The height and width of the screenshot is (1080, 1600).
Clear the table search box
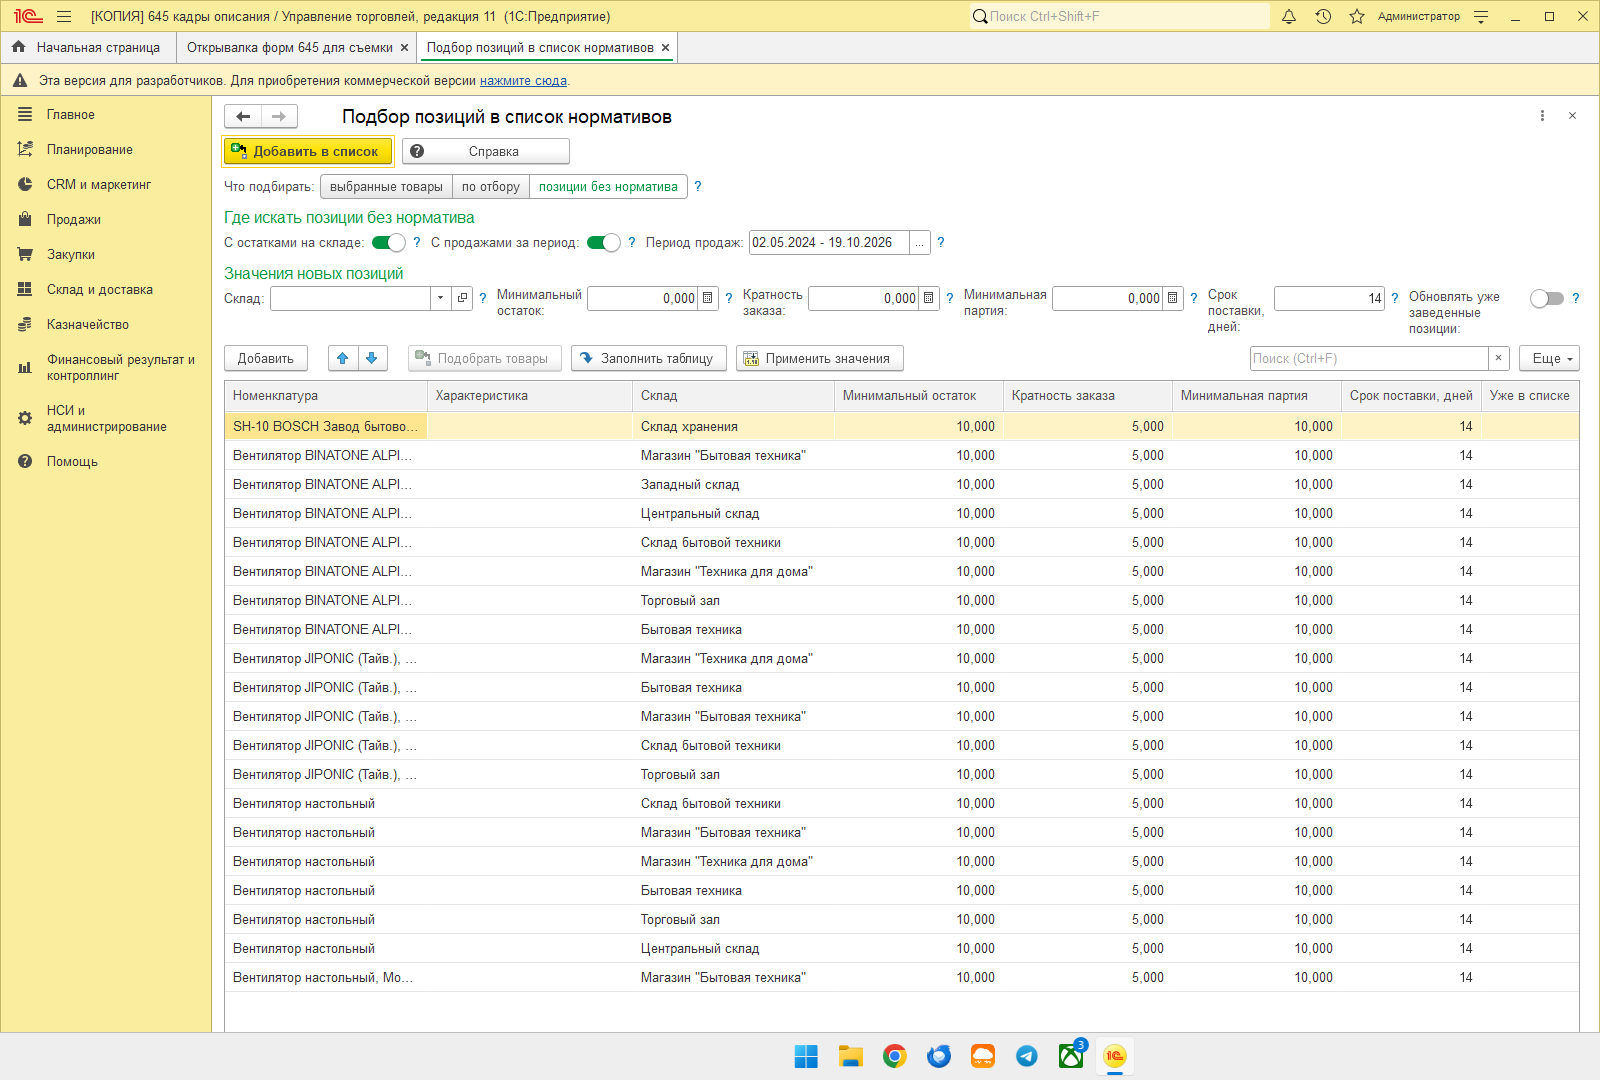pos(1498,358)
